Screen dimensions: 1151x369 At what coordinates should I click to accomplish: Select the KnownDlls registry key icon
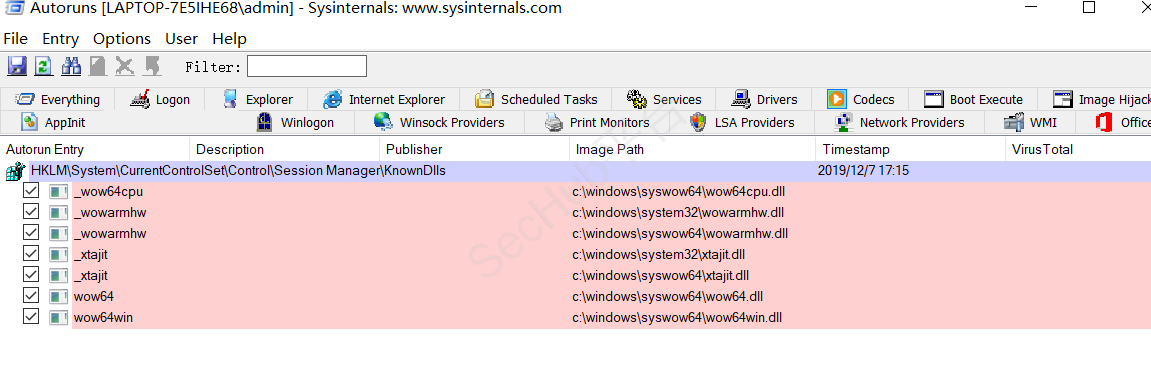click(15, 172)
